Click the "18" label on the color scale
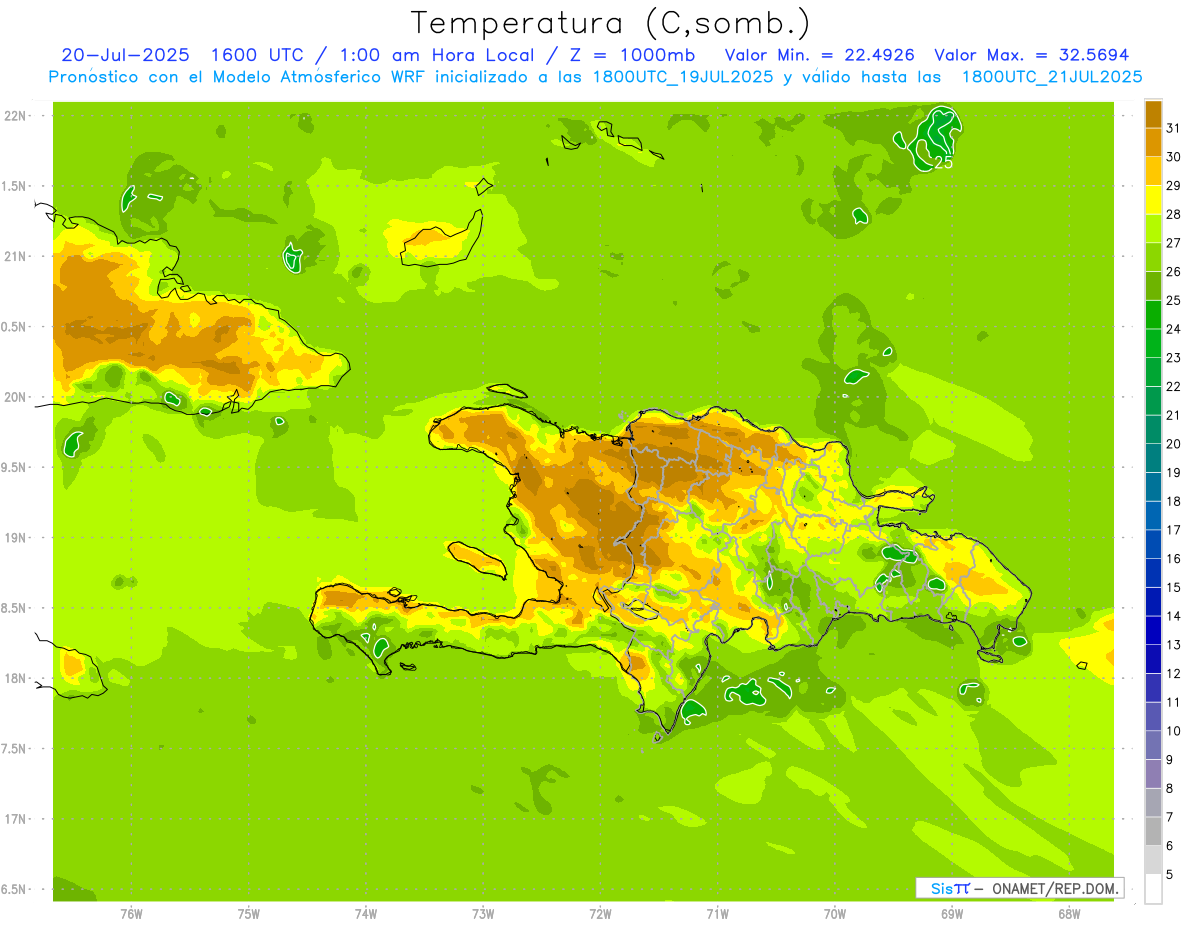The image size is (1200, 927). [1174, 502]
